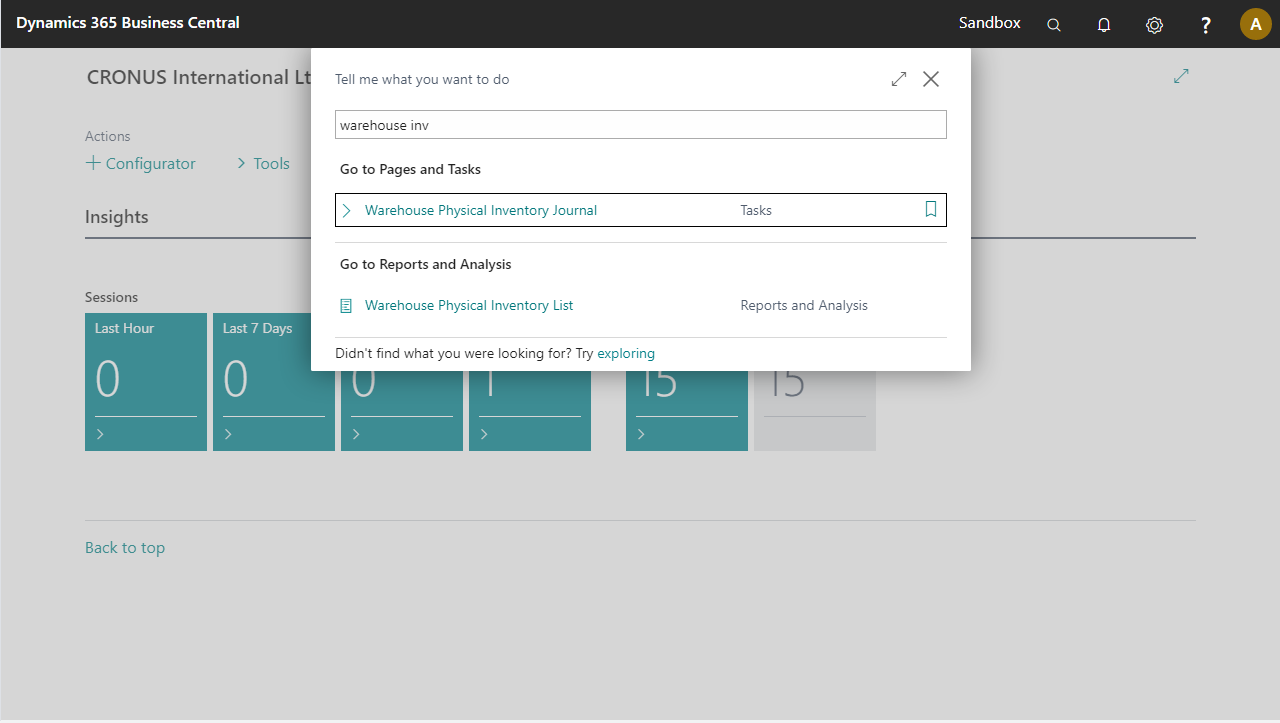The image size is (1280, 723).
Task: Open the search magnifier in the top bar
Action: [x=1054, y=24]
